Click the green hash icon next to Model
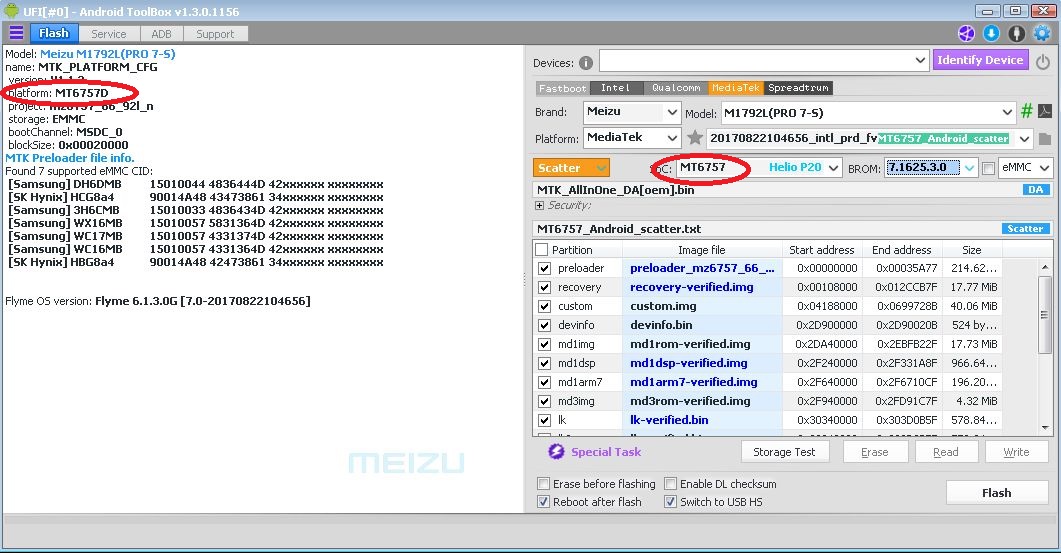The height and width of the screenshot is (553, 1061). pos(1026,111)
